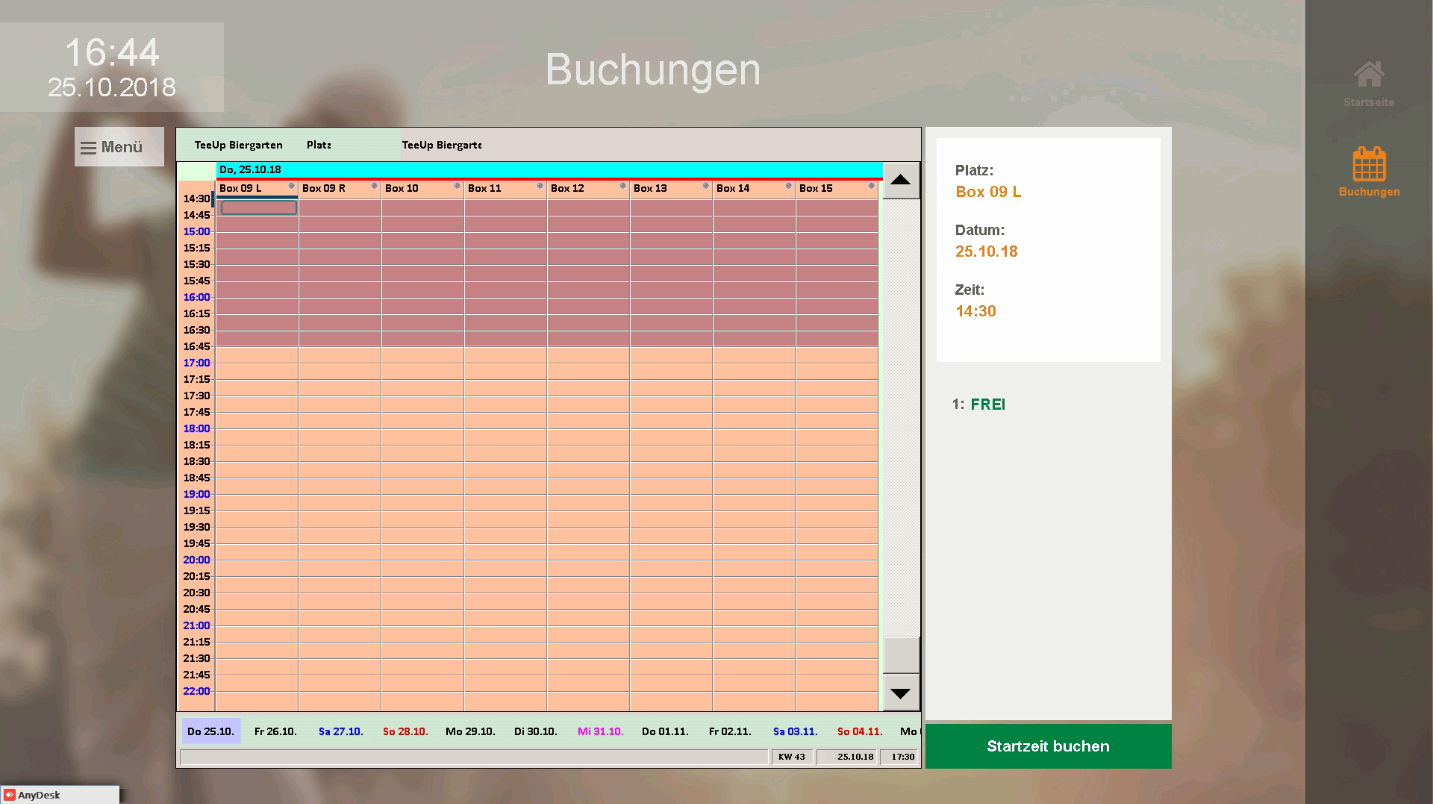The width and height of the screenshot is (1433, 804).
Task: Select the Mi 31.10. day tab
Action: [x=600, y=731]
